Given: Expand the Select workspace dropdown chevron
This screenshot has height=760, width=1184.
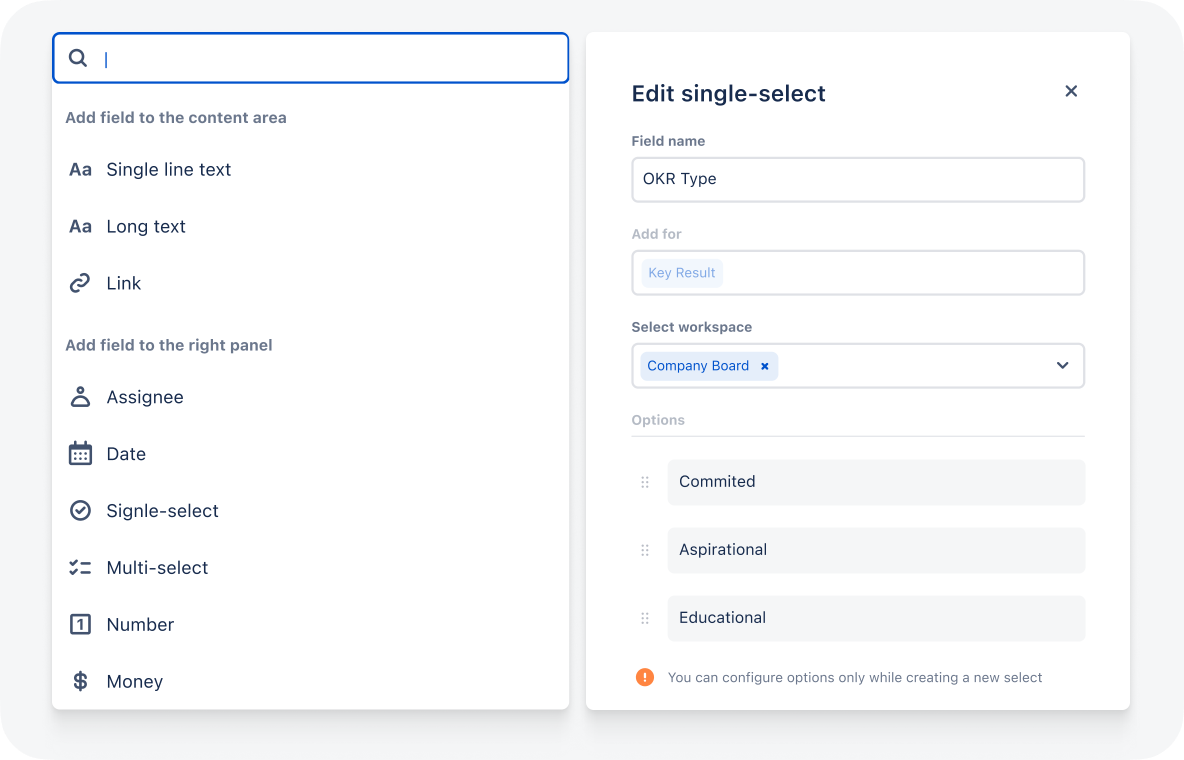Looking at the screenshot, I should (x=1062, y=366).
